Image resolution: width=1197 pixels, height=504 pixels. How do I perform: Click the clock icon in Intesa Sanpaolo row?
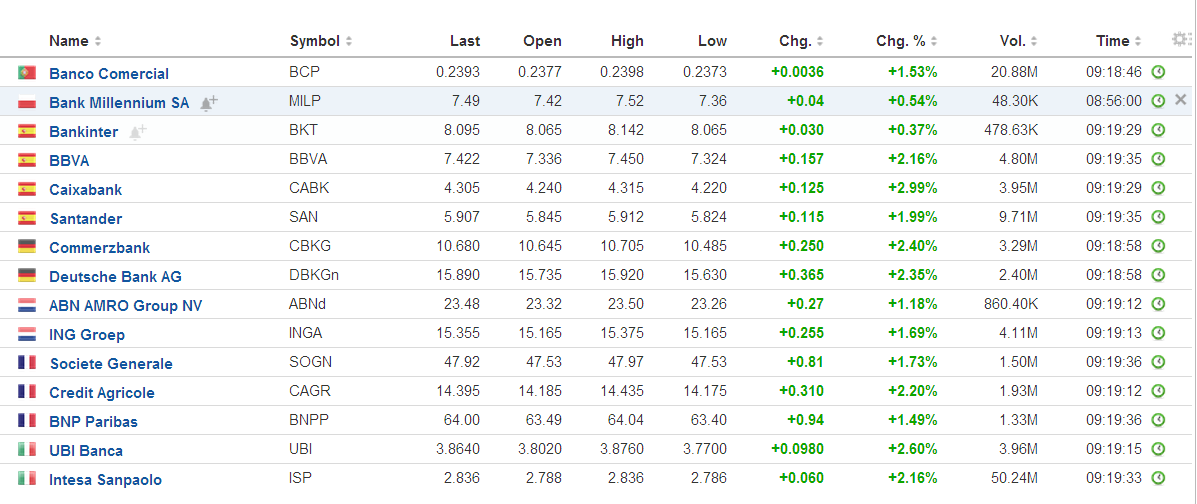coord(1158,478)
